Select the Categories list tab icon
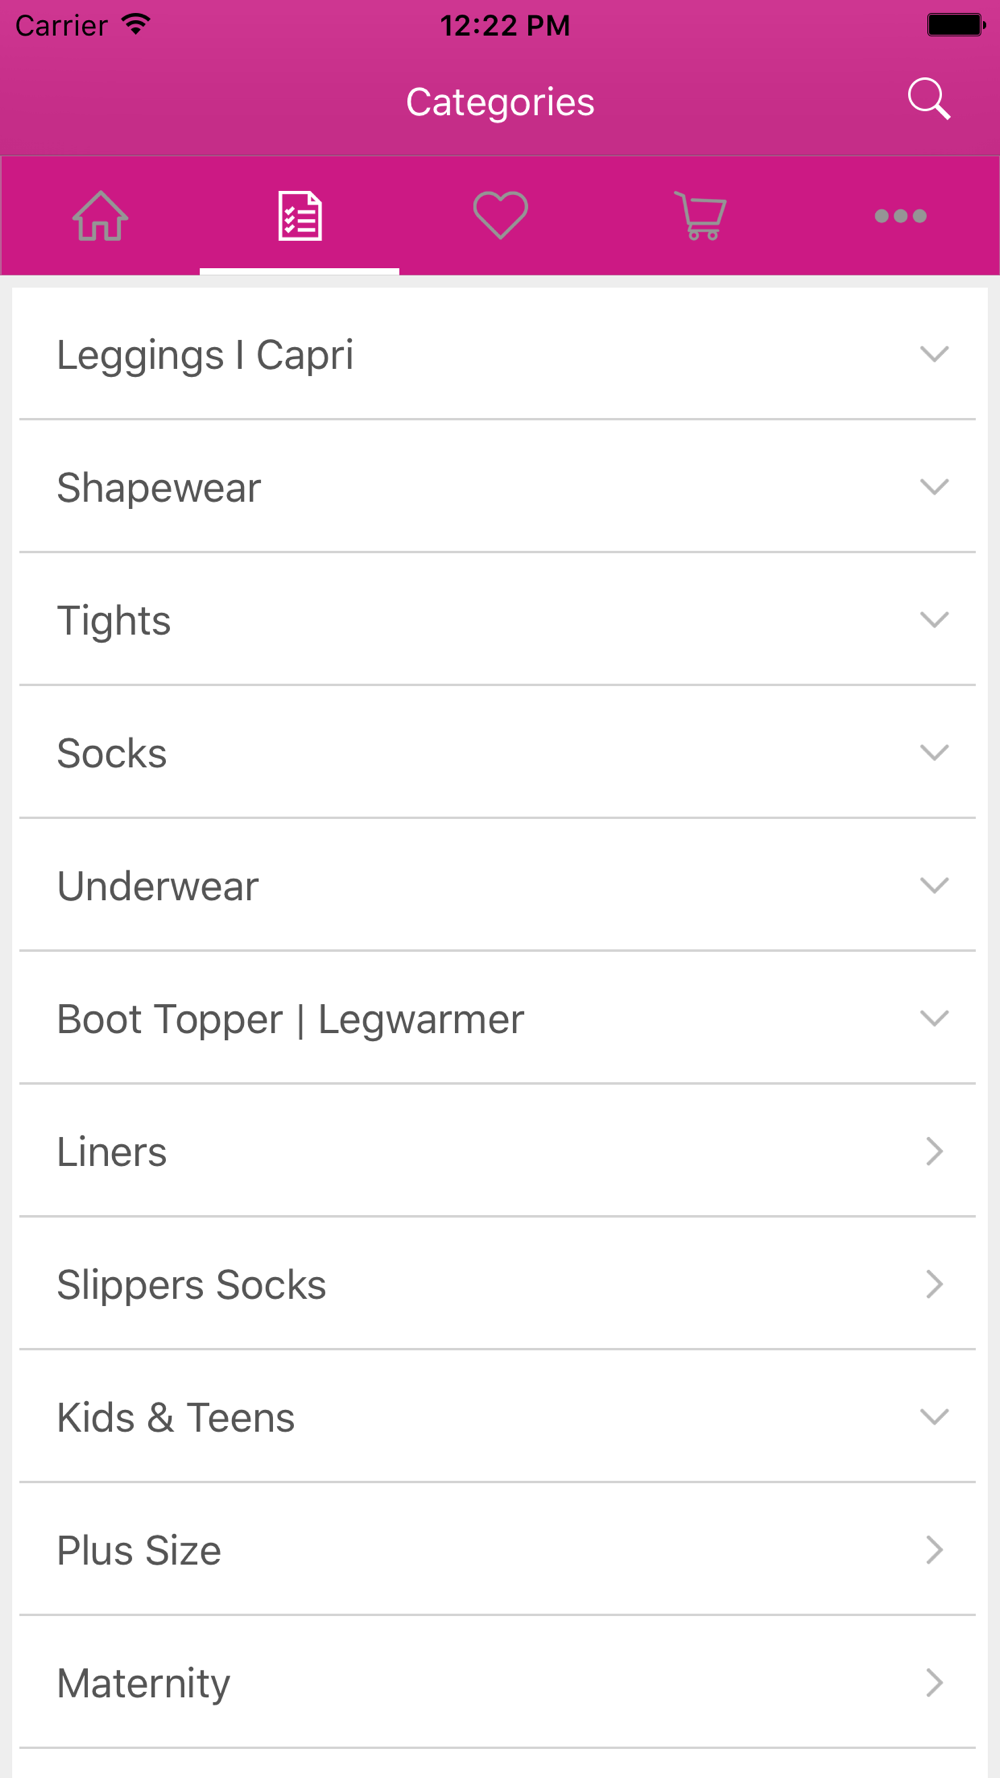The width and height of the screenshot is (1000, 1778). 300,216
